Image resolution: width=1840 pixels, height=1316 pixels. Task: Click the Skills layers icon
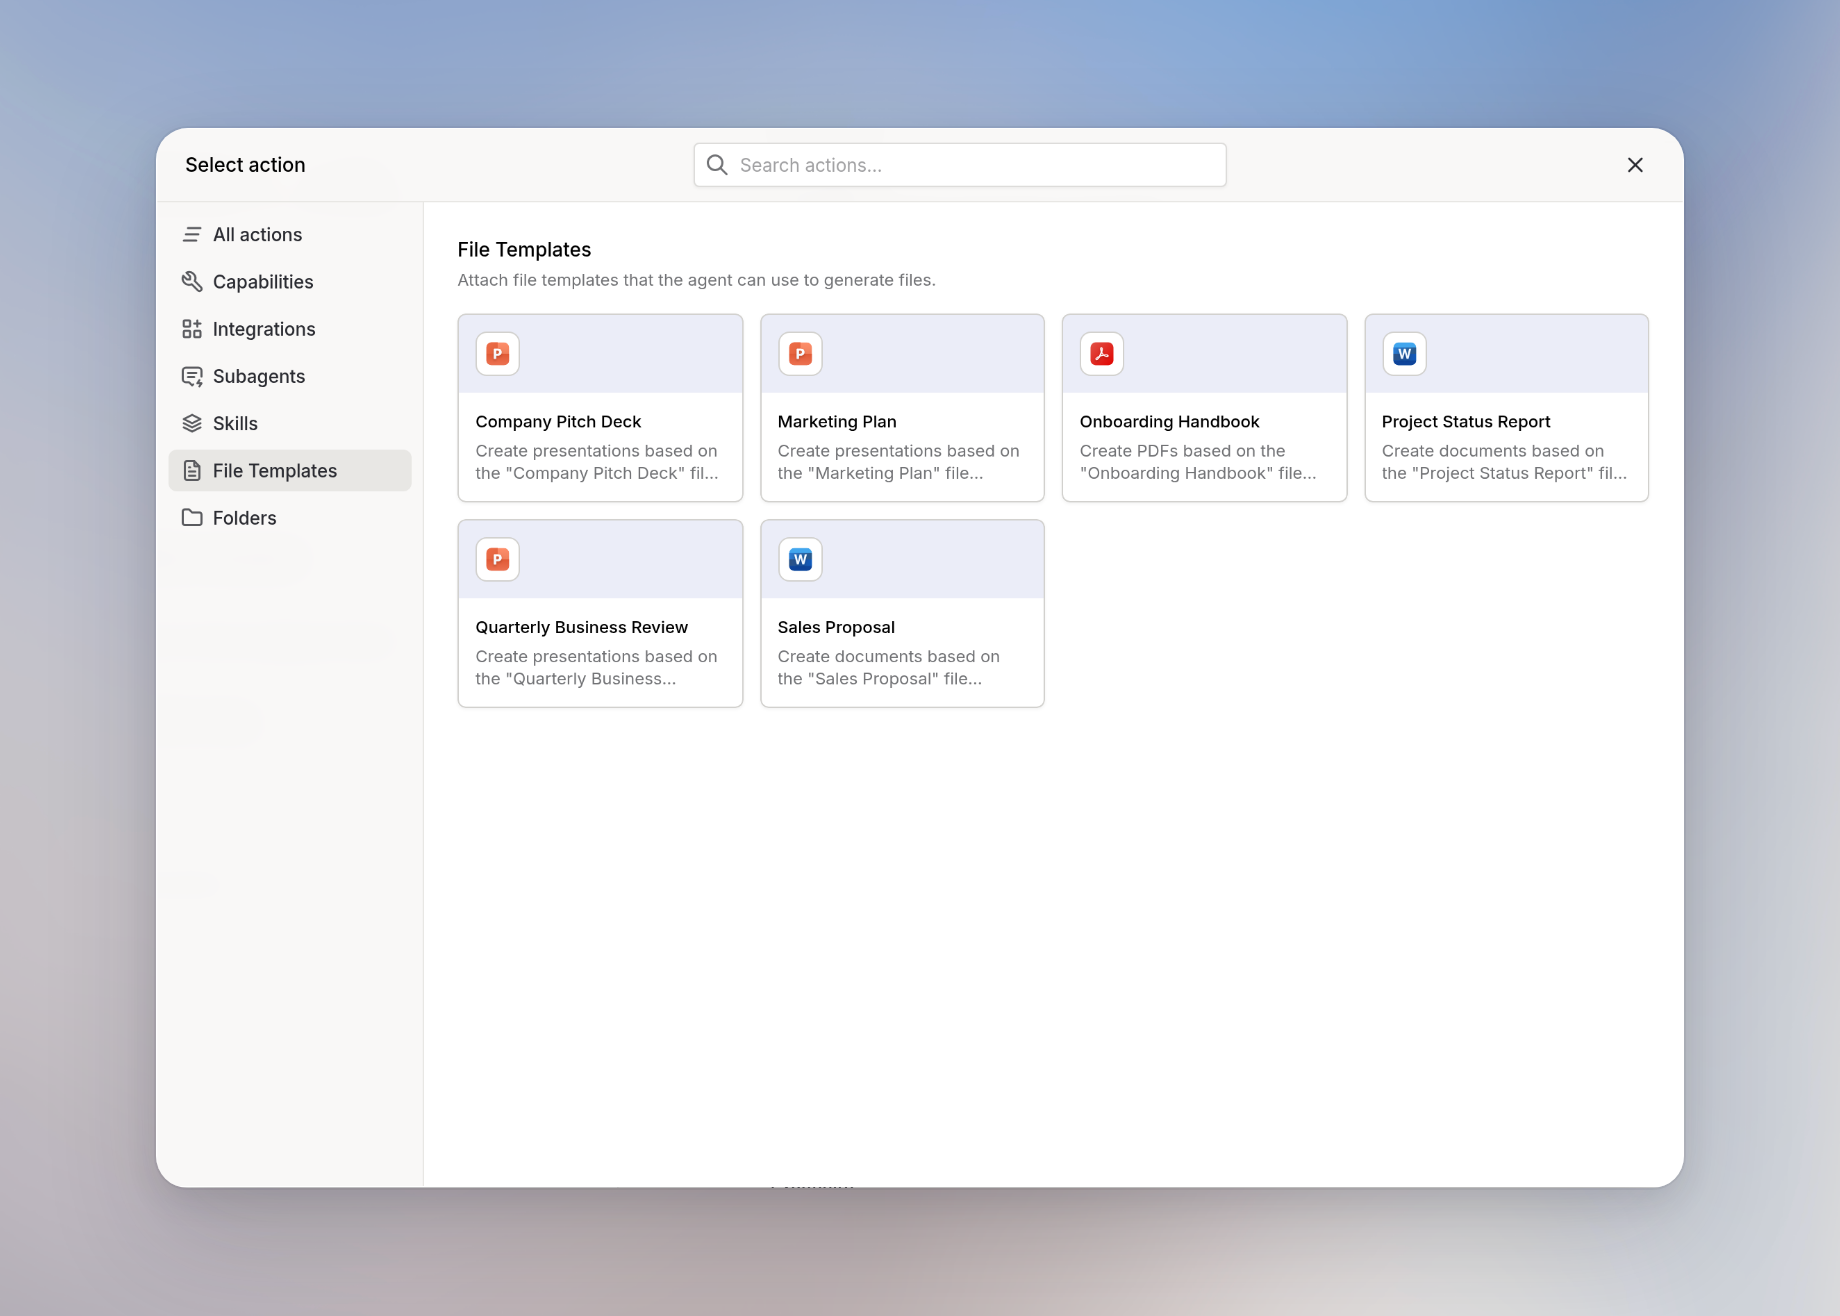(192, 423)
